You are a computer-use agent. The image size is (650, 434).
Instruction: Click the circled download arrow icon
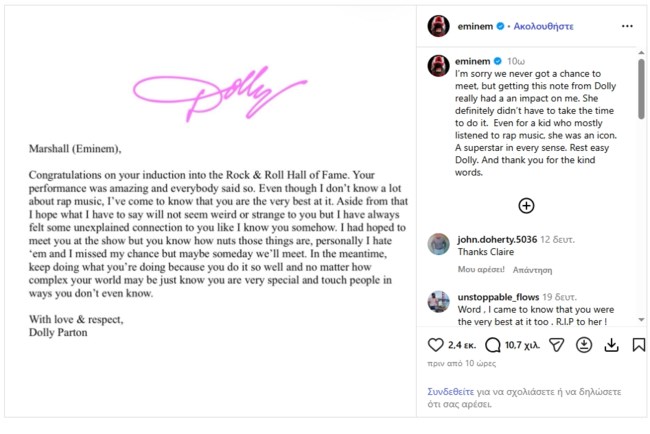(x=584, y=345)
